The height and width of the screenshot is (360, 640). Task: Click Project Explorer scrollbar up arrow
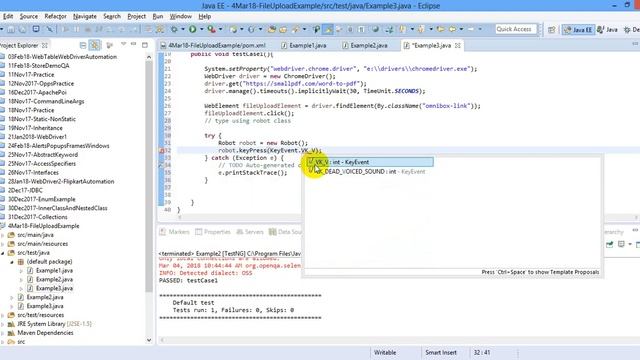149,57
